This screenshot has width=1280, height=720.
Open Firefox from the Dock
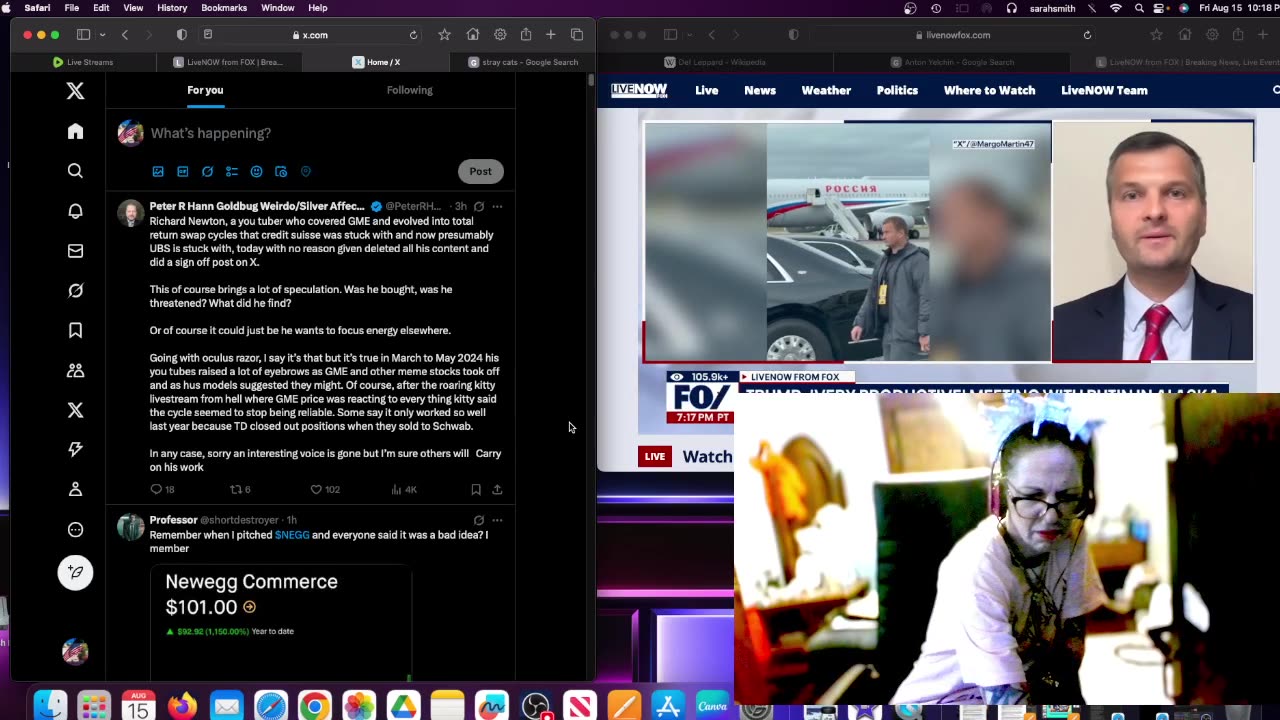pyautogui.click(x=182, y=706)
